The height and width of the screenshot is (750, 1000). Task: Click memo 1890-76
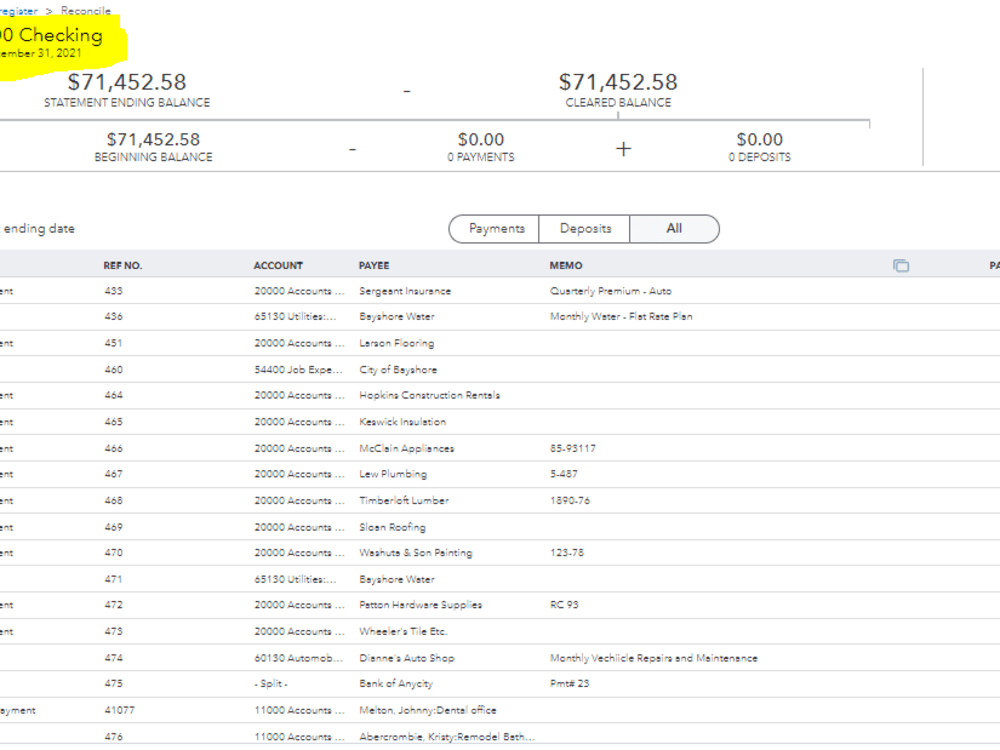pyautogui.click(x=570, y=501)
